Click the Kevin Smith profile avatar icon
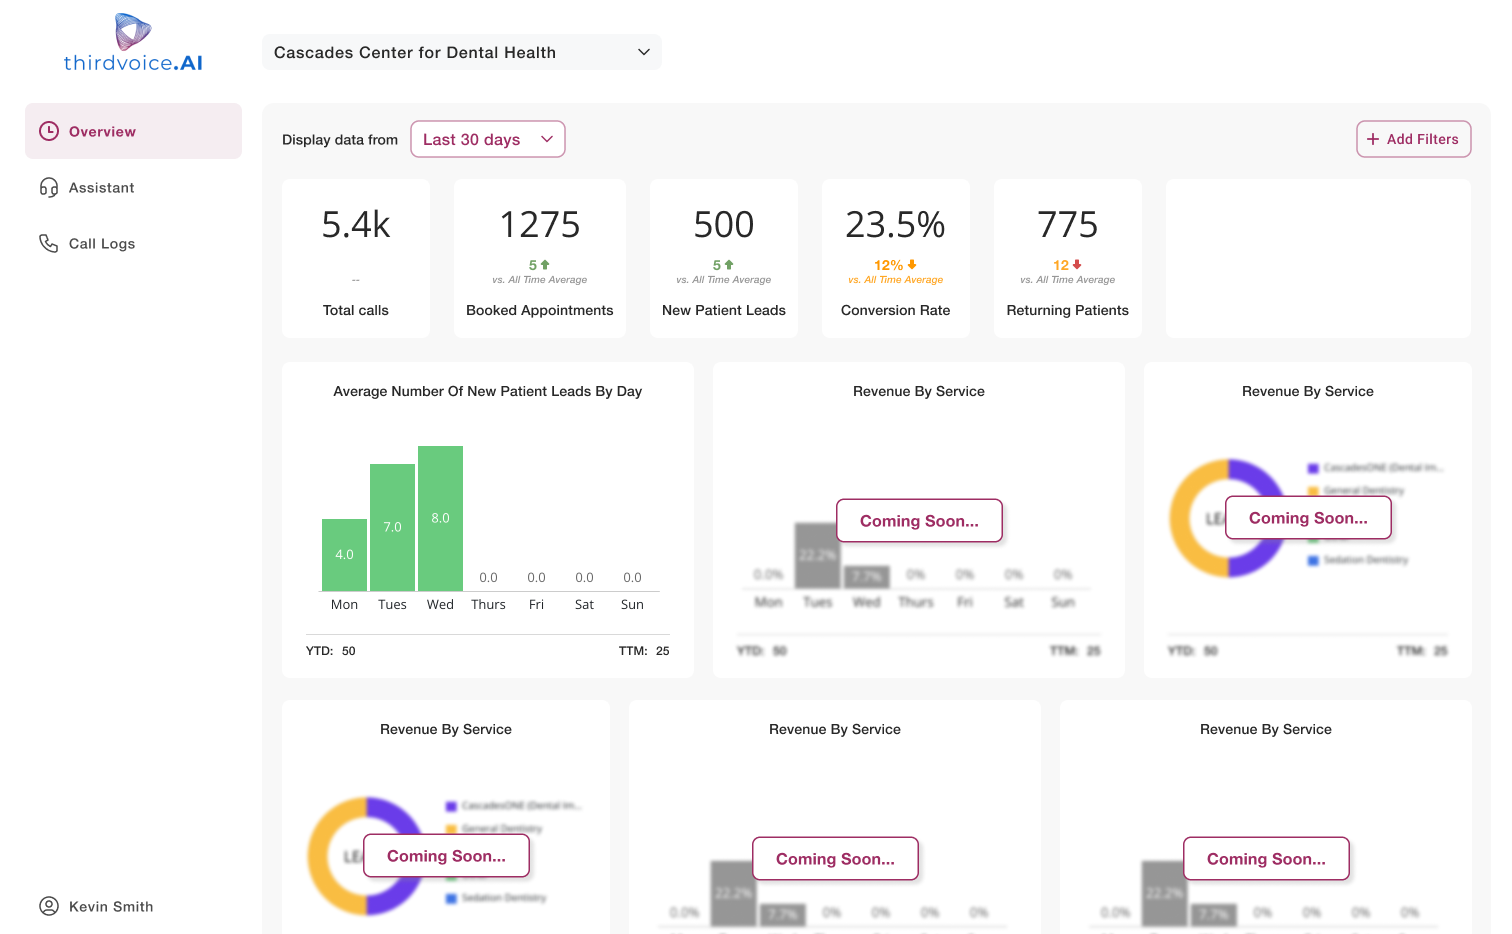 click(49, 906)
